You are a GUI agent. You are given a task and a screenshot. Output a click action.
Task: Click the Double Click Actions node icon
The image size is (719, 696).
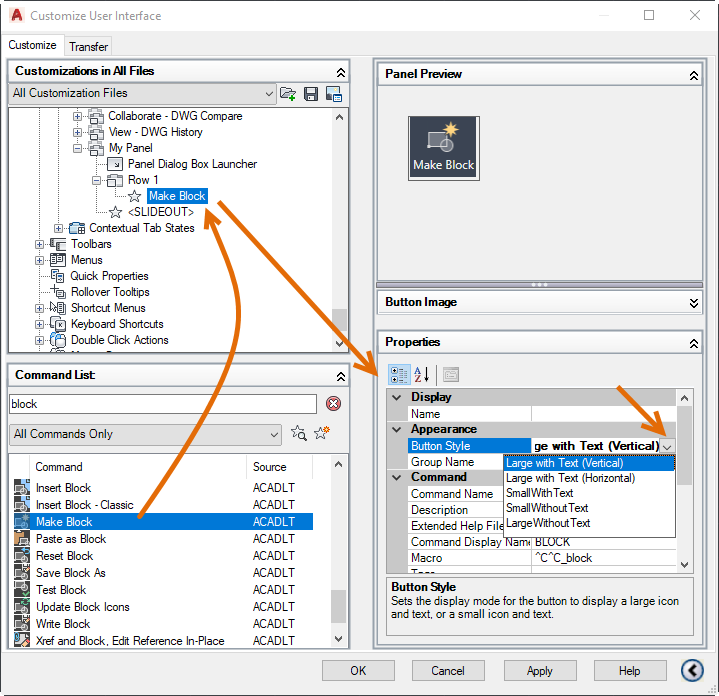click(58, 340)
